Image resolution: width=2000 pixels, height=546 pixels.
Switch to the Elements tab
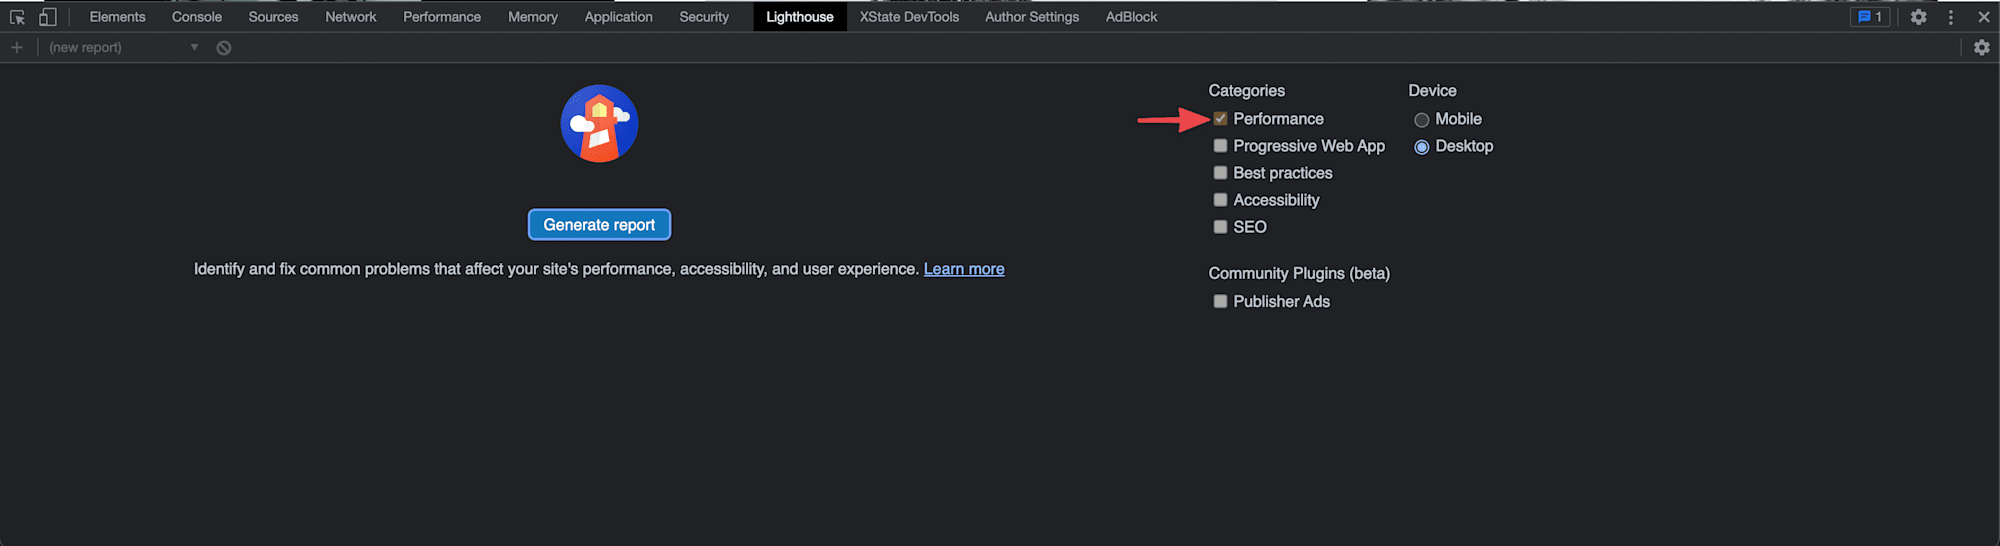click(117, 17)
